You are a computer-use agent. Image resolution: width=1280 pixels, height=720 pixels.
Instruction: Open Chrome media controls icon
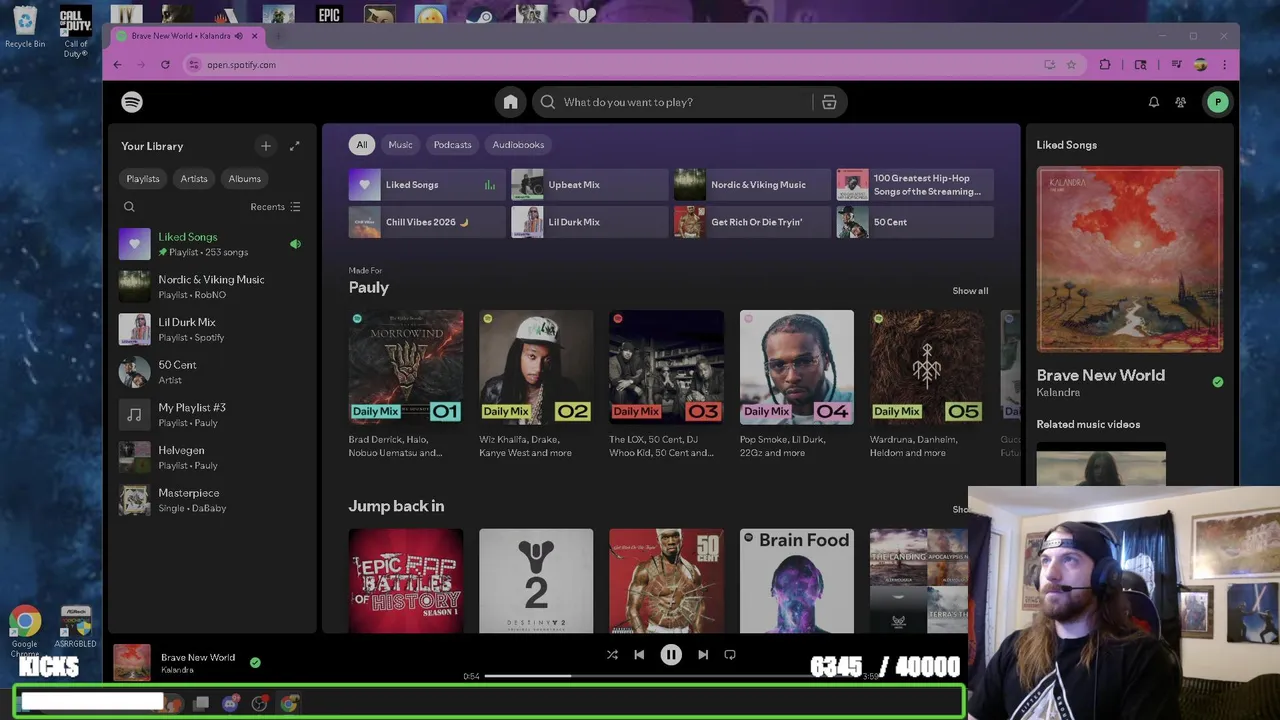[1177, 65]
